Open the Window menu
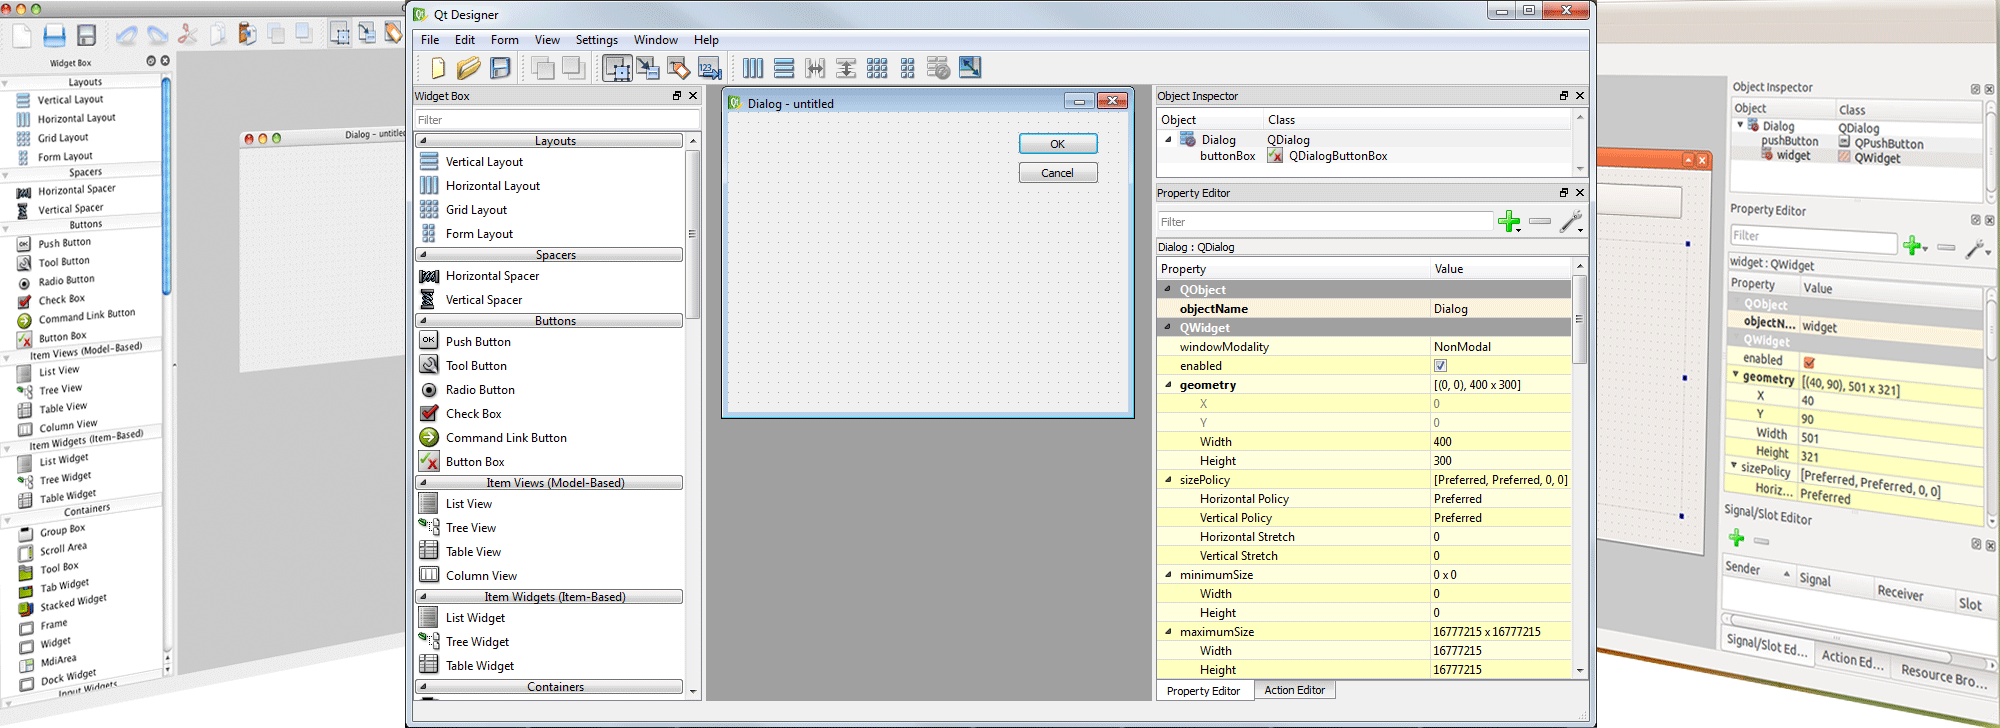This screenshot has width=2000, height=728. tap(656, 40)
